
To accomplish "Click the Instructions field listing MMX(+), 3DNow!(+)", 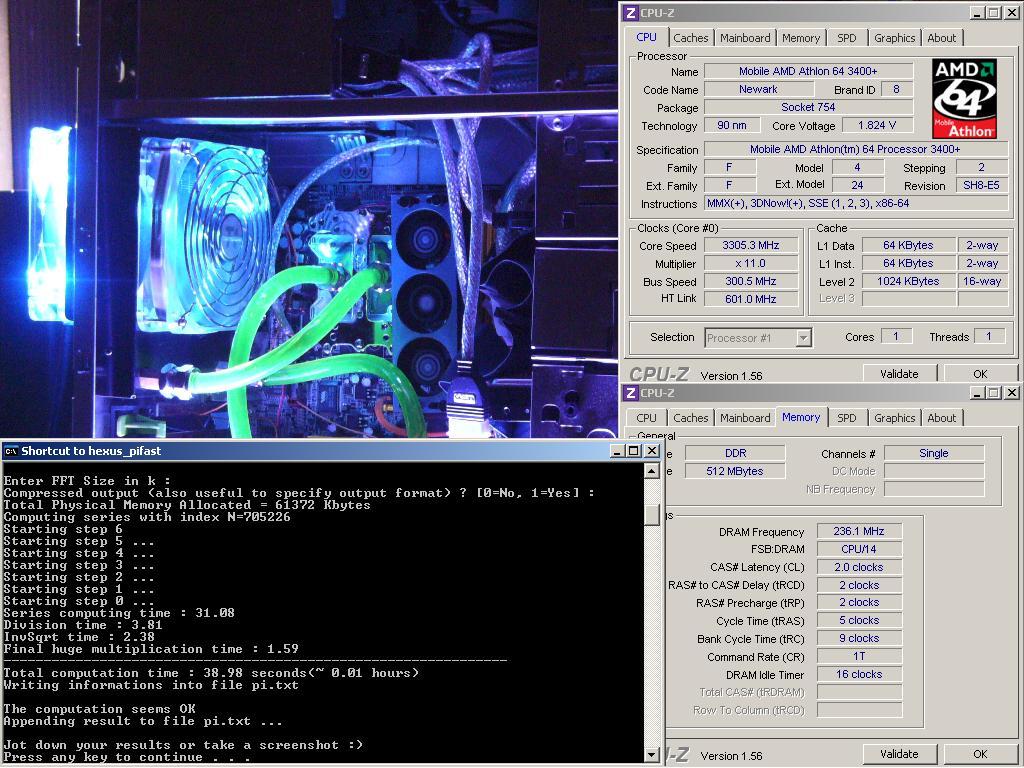I will (856, 204).
